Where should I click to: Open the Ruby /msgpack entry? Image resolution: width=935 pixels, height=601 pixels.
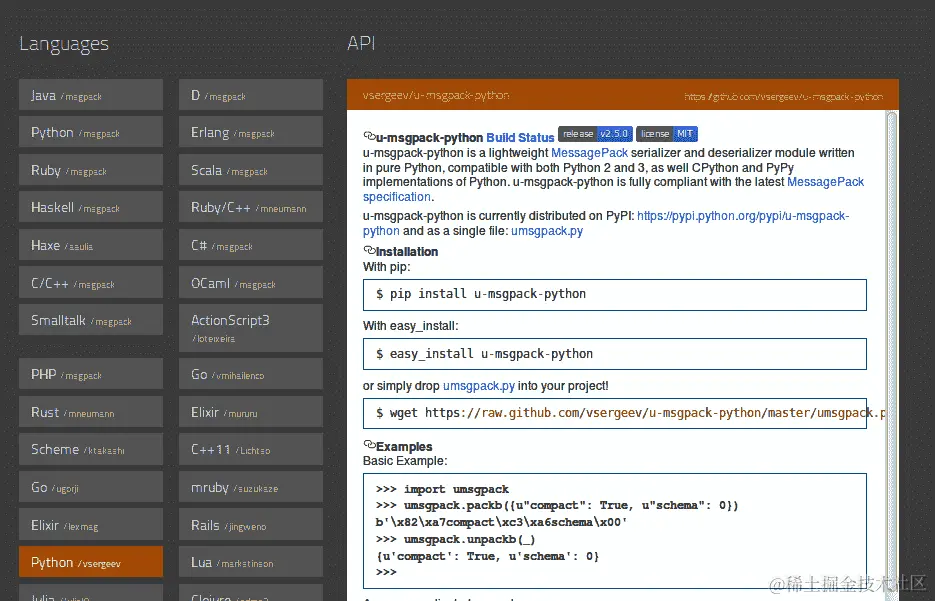click(x=91, y=170)
